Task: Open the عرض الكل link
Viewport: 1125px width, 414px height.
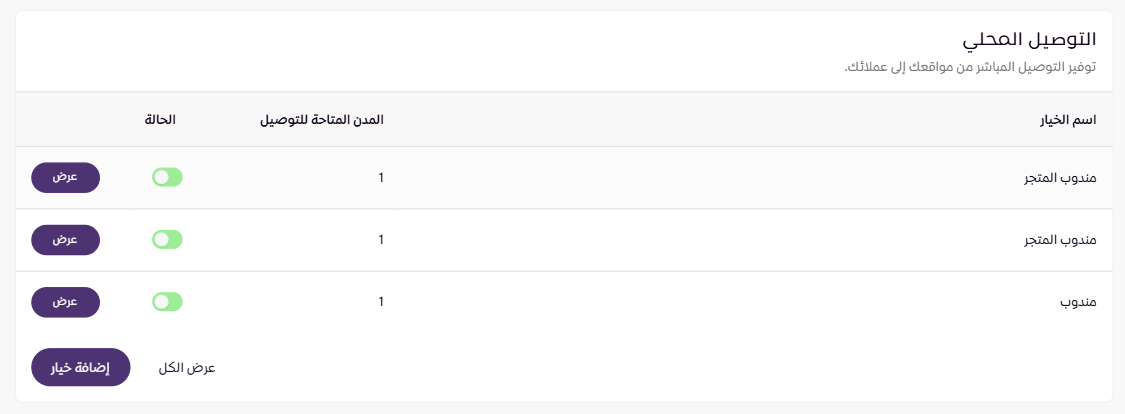Action: click(187, 367)
